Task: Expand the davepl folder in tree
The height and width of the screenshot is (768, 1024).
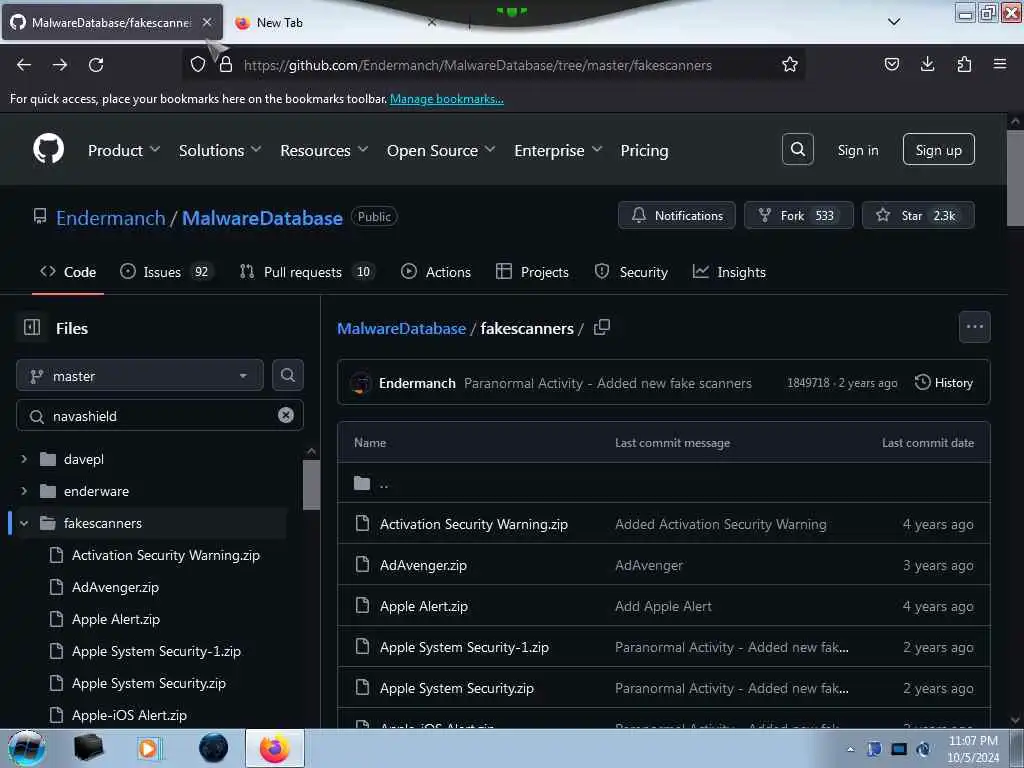Action: coord(24,459)
